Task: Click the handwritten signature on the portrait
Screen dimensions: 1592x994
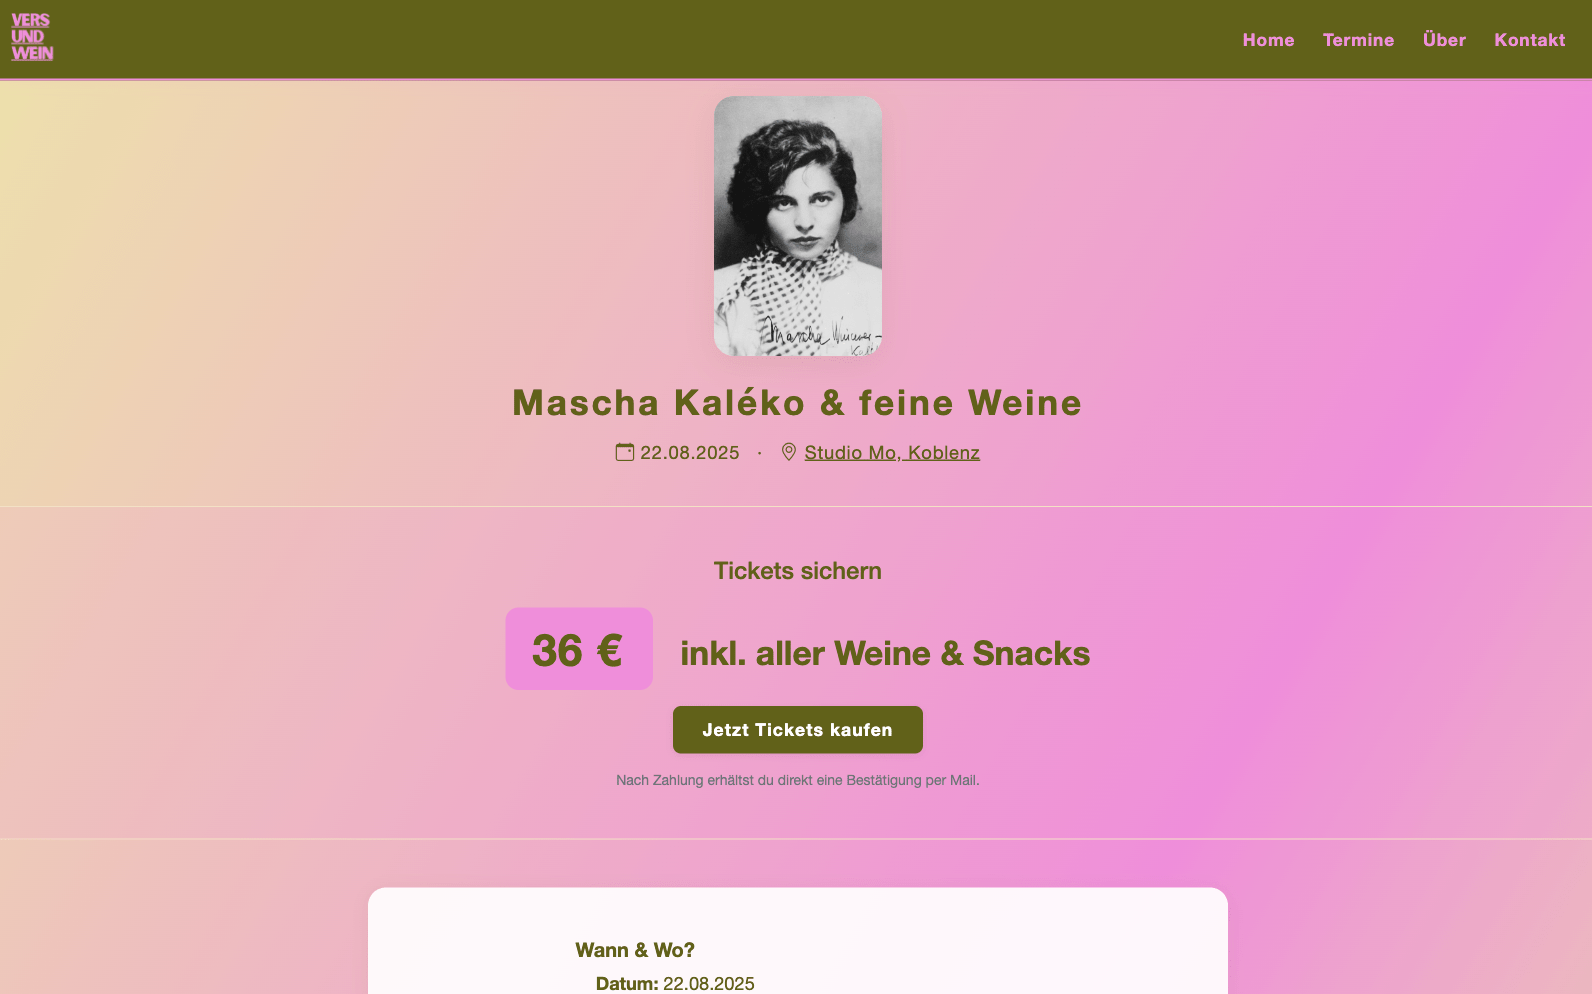Action: (x=822, y=335)
